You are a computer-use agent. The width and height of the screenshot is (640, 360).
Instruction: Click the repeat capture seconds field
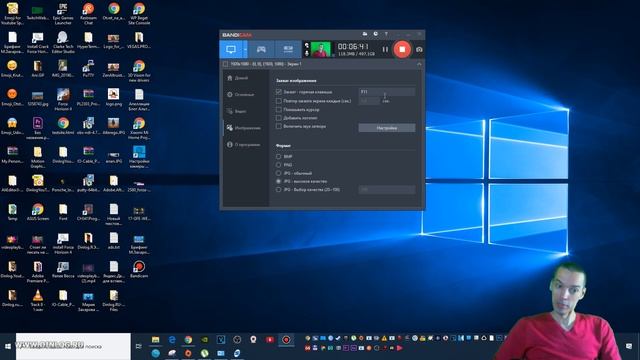[369, 101]
